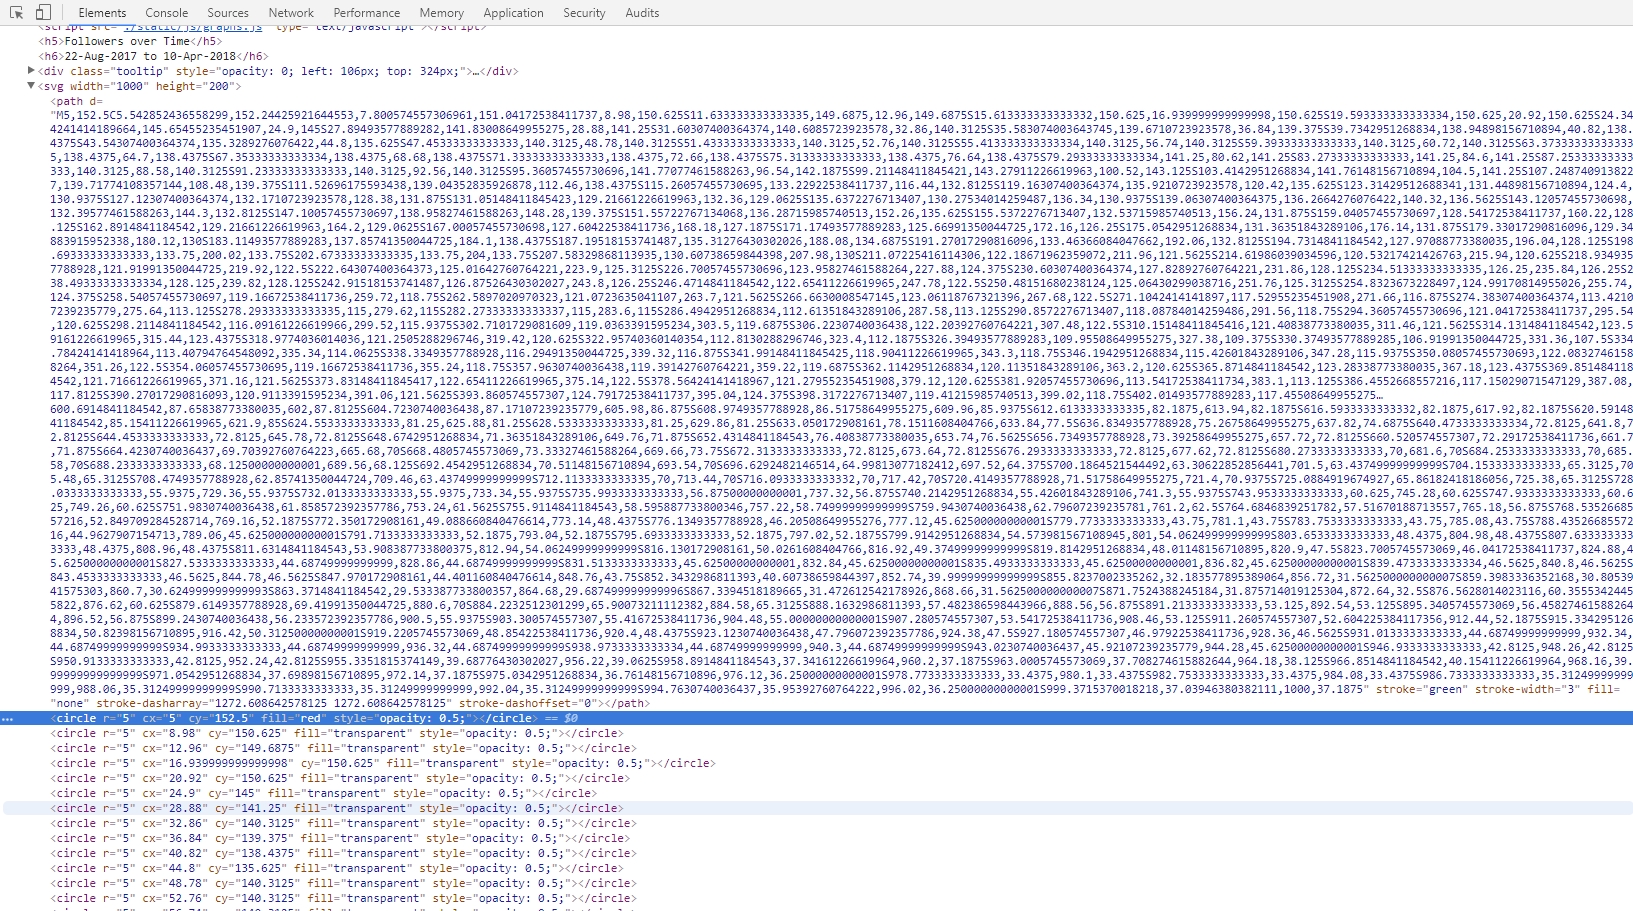
Task: Open the Audits tab
Action: click(642, 13)
